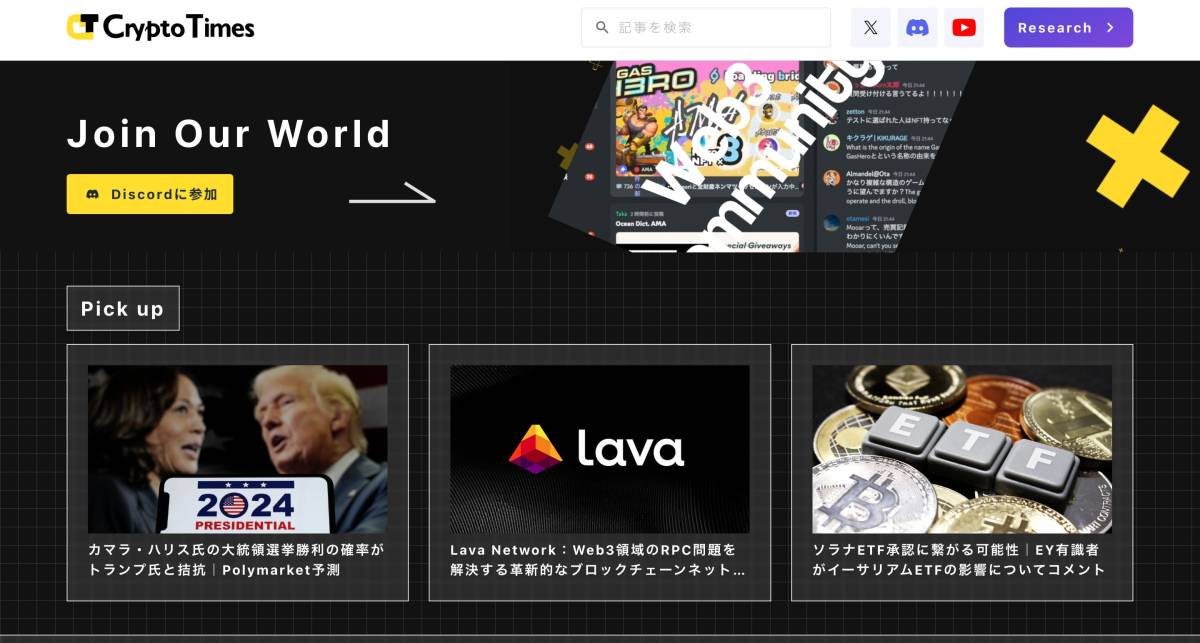Open the 2024 Presidential article thumbnail
Viewport: 1200px width, 643px height.
point(237,449)
